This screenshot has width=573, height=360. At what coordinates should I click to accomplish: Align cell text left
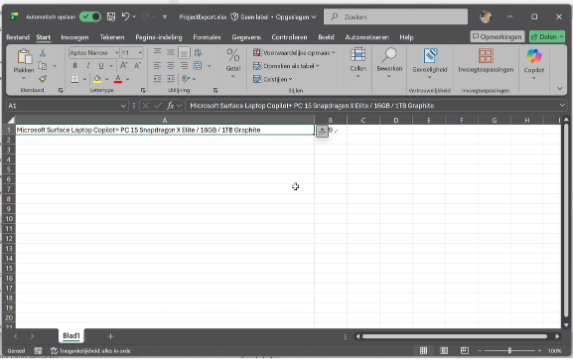(x=158, y=66)
